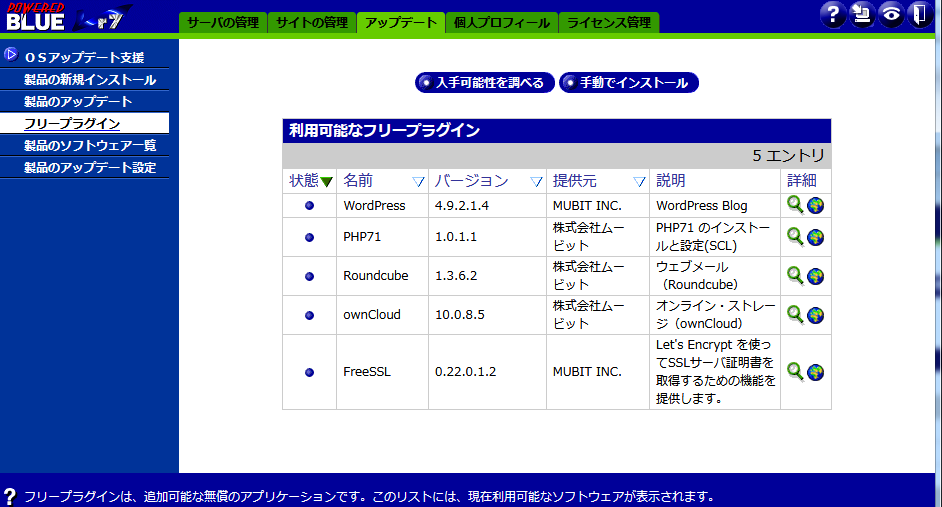The image size is (942, 507).
Task: Click the 詳細 column header
Action: pyautogui.click(x=801, y=181)
